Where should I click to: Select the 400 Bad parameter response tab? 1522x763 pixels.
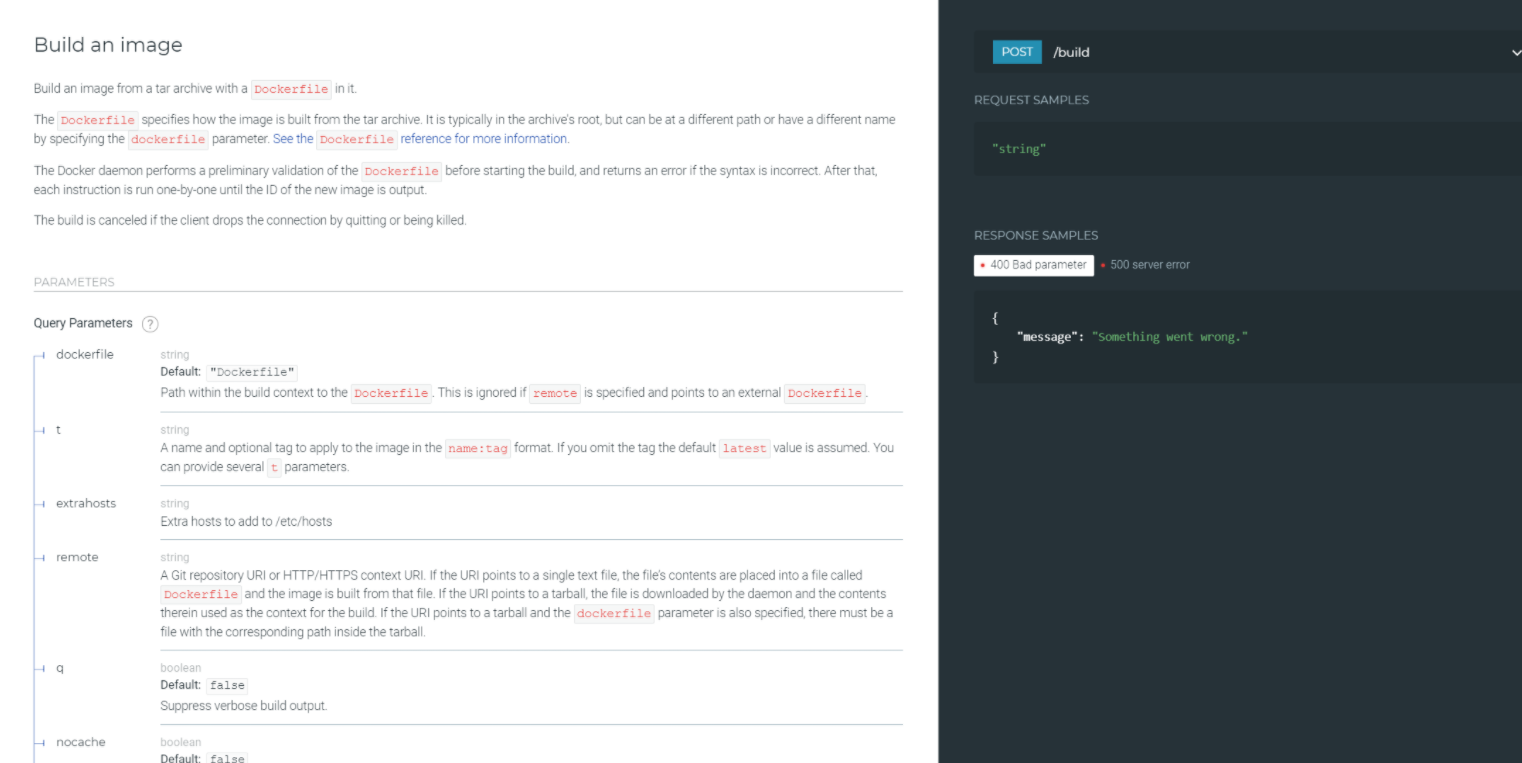pyautogui.click(x=1034, y=265)
